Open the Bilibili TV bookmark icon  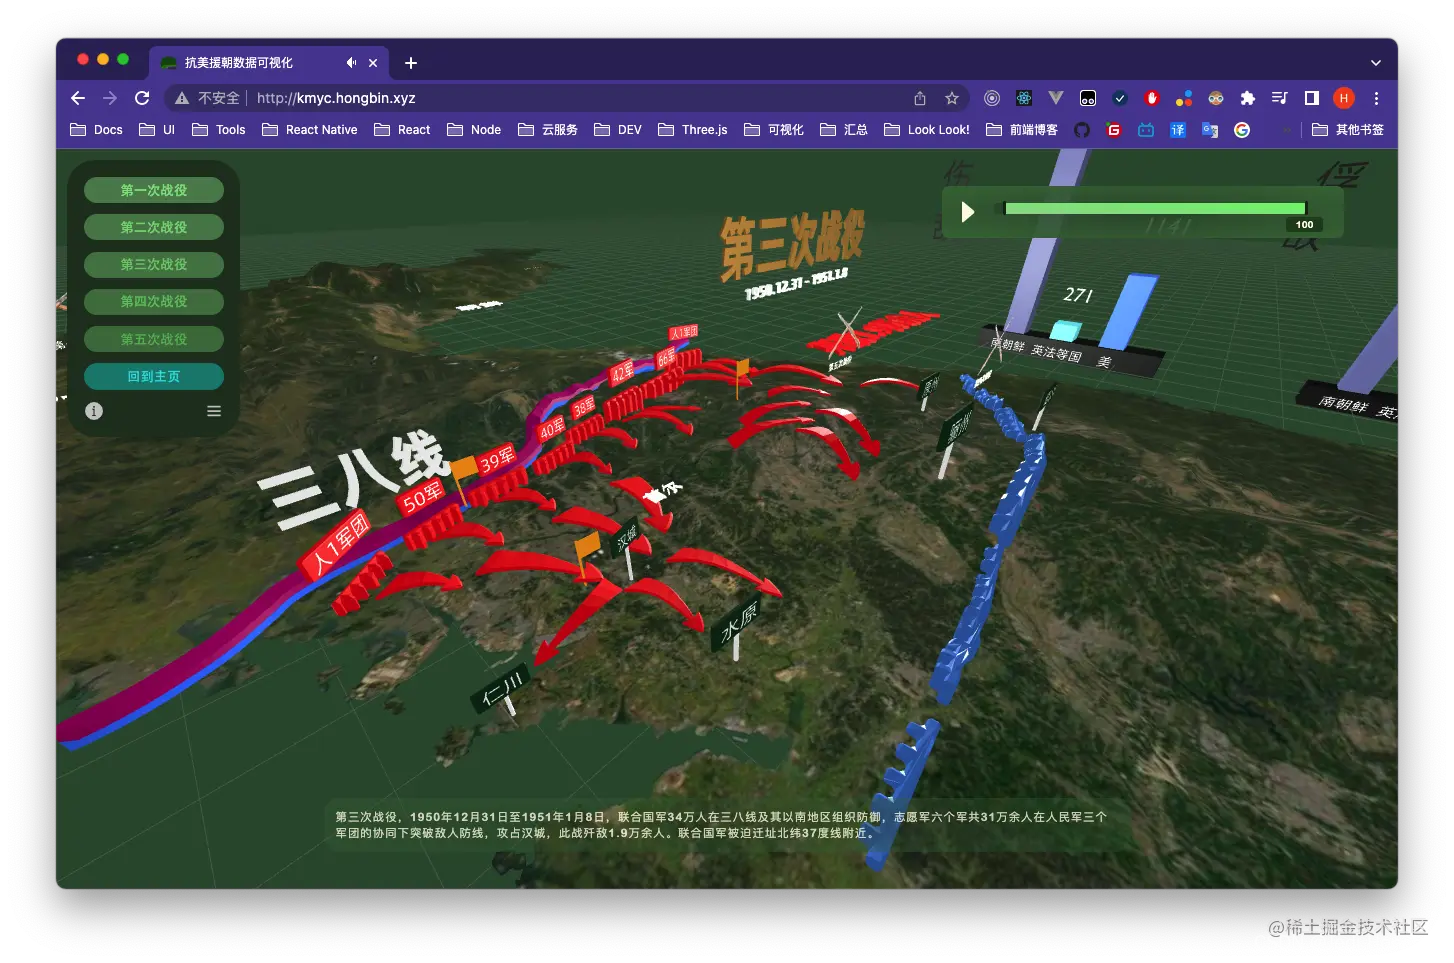[1146, 130]
